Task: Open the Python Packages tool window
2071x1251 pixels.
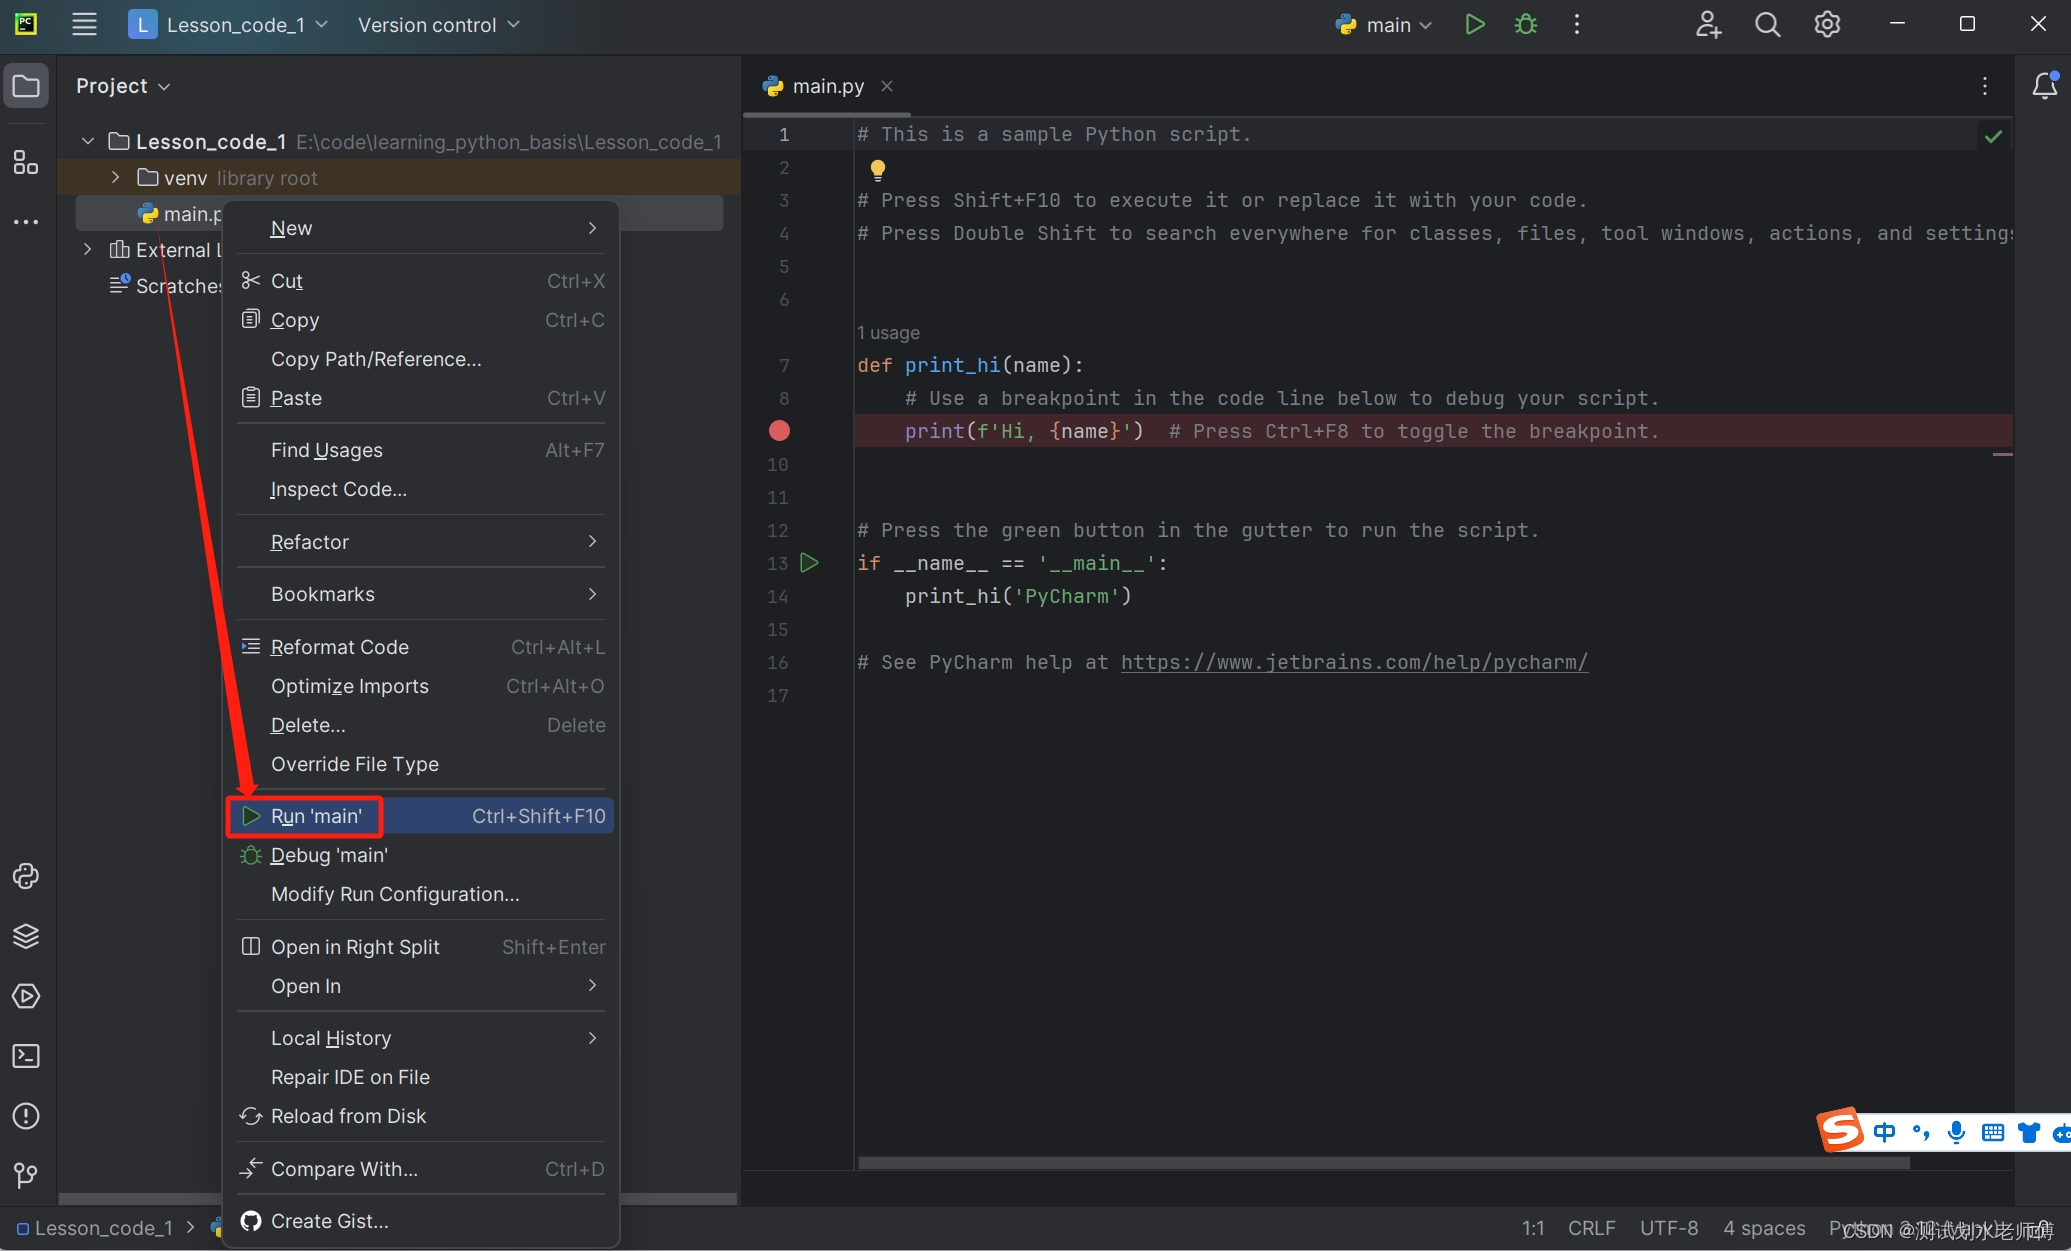Action: pyautogui.click(x=26, y=936)
